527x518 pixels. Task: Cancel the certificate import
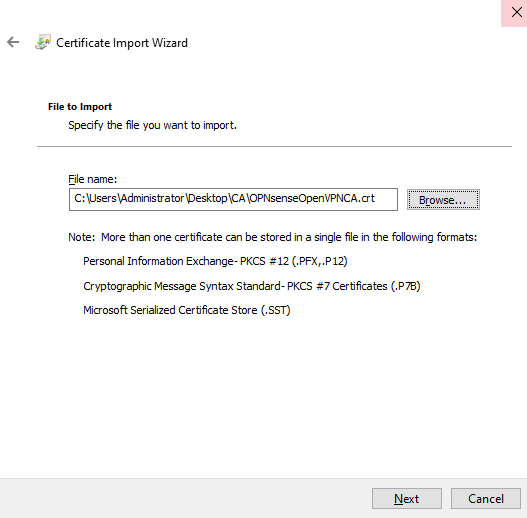click(486, 499)
